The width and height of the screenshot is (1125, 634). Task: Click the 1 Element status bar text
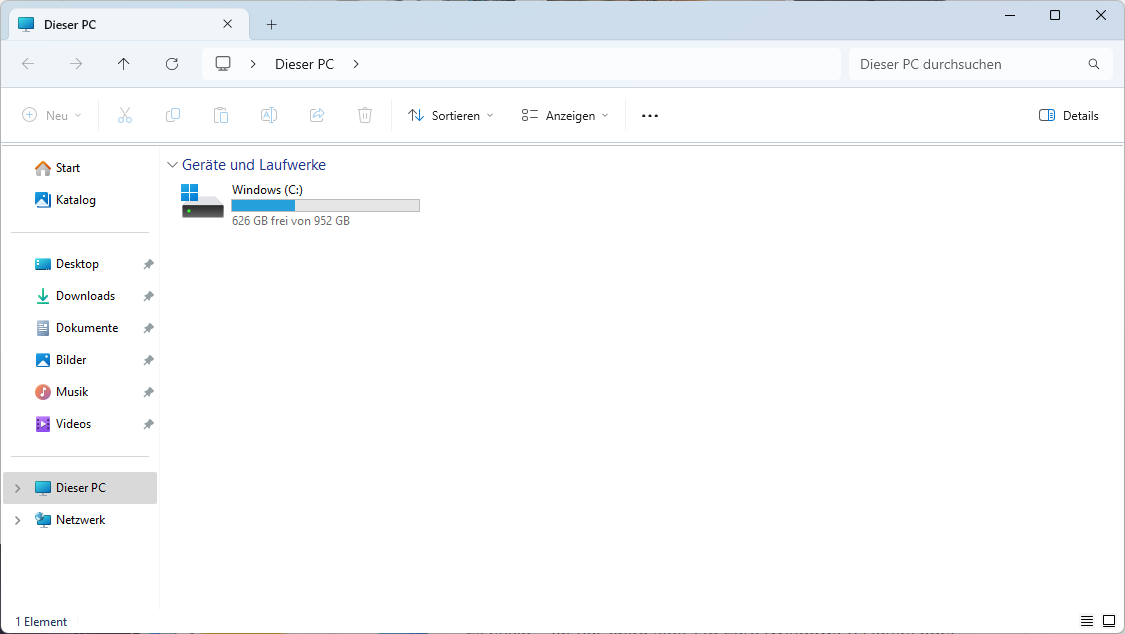tap(41, 622)
